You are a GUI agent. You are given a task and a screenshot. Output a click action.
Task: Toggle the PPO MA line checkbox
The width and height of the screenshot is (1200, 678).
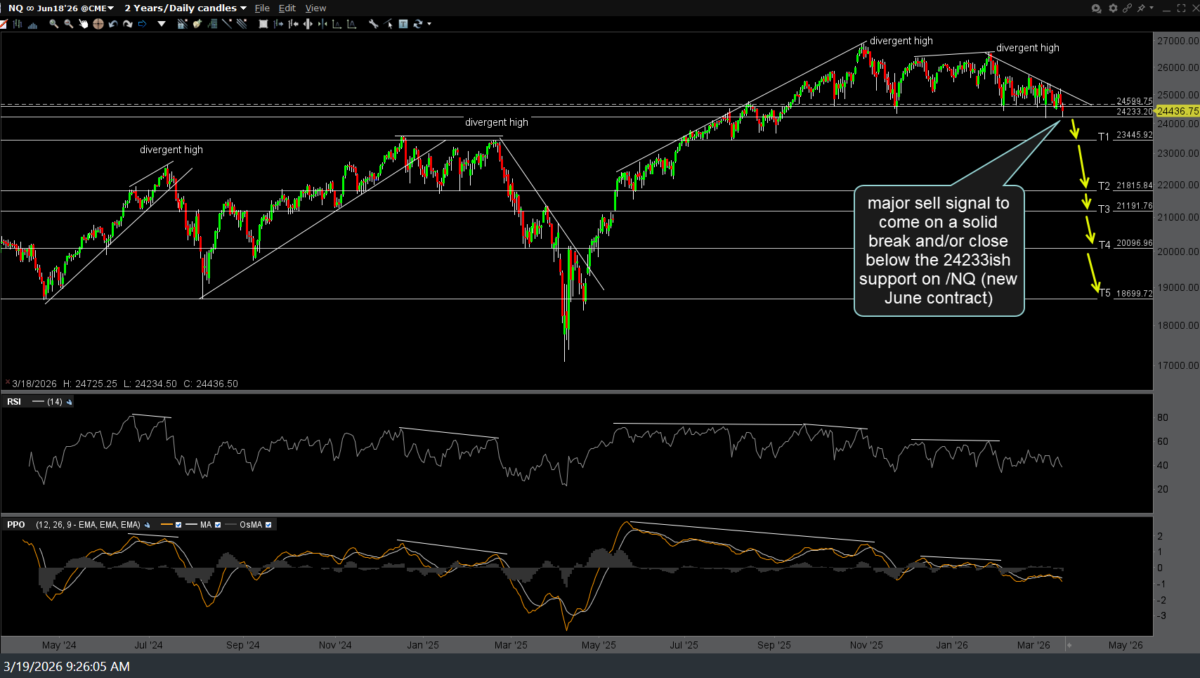pos(218,525)
